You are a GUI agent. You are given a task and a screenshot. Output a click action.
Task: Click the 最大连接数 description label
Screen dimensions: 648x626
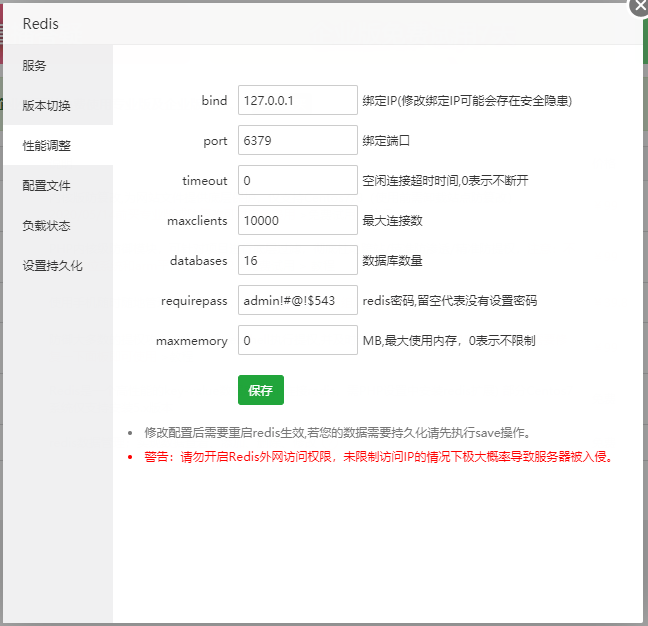click(392, 221)
